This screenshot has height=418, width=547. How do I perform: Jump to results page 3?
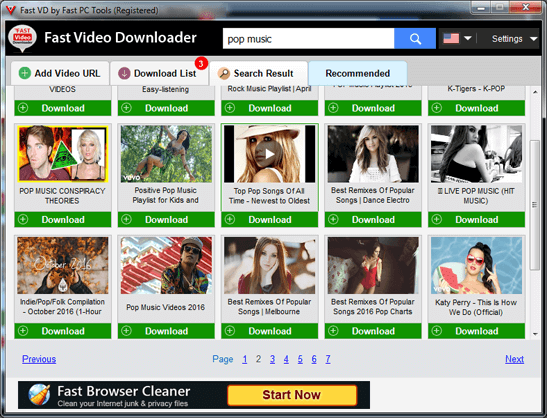[x=272, y=359]
